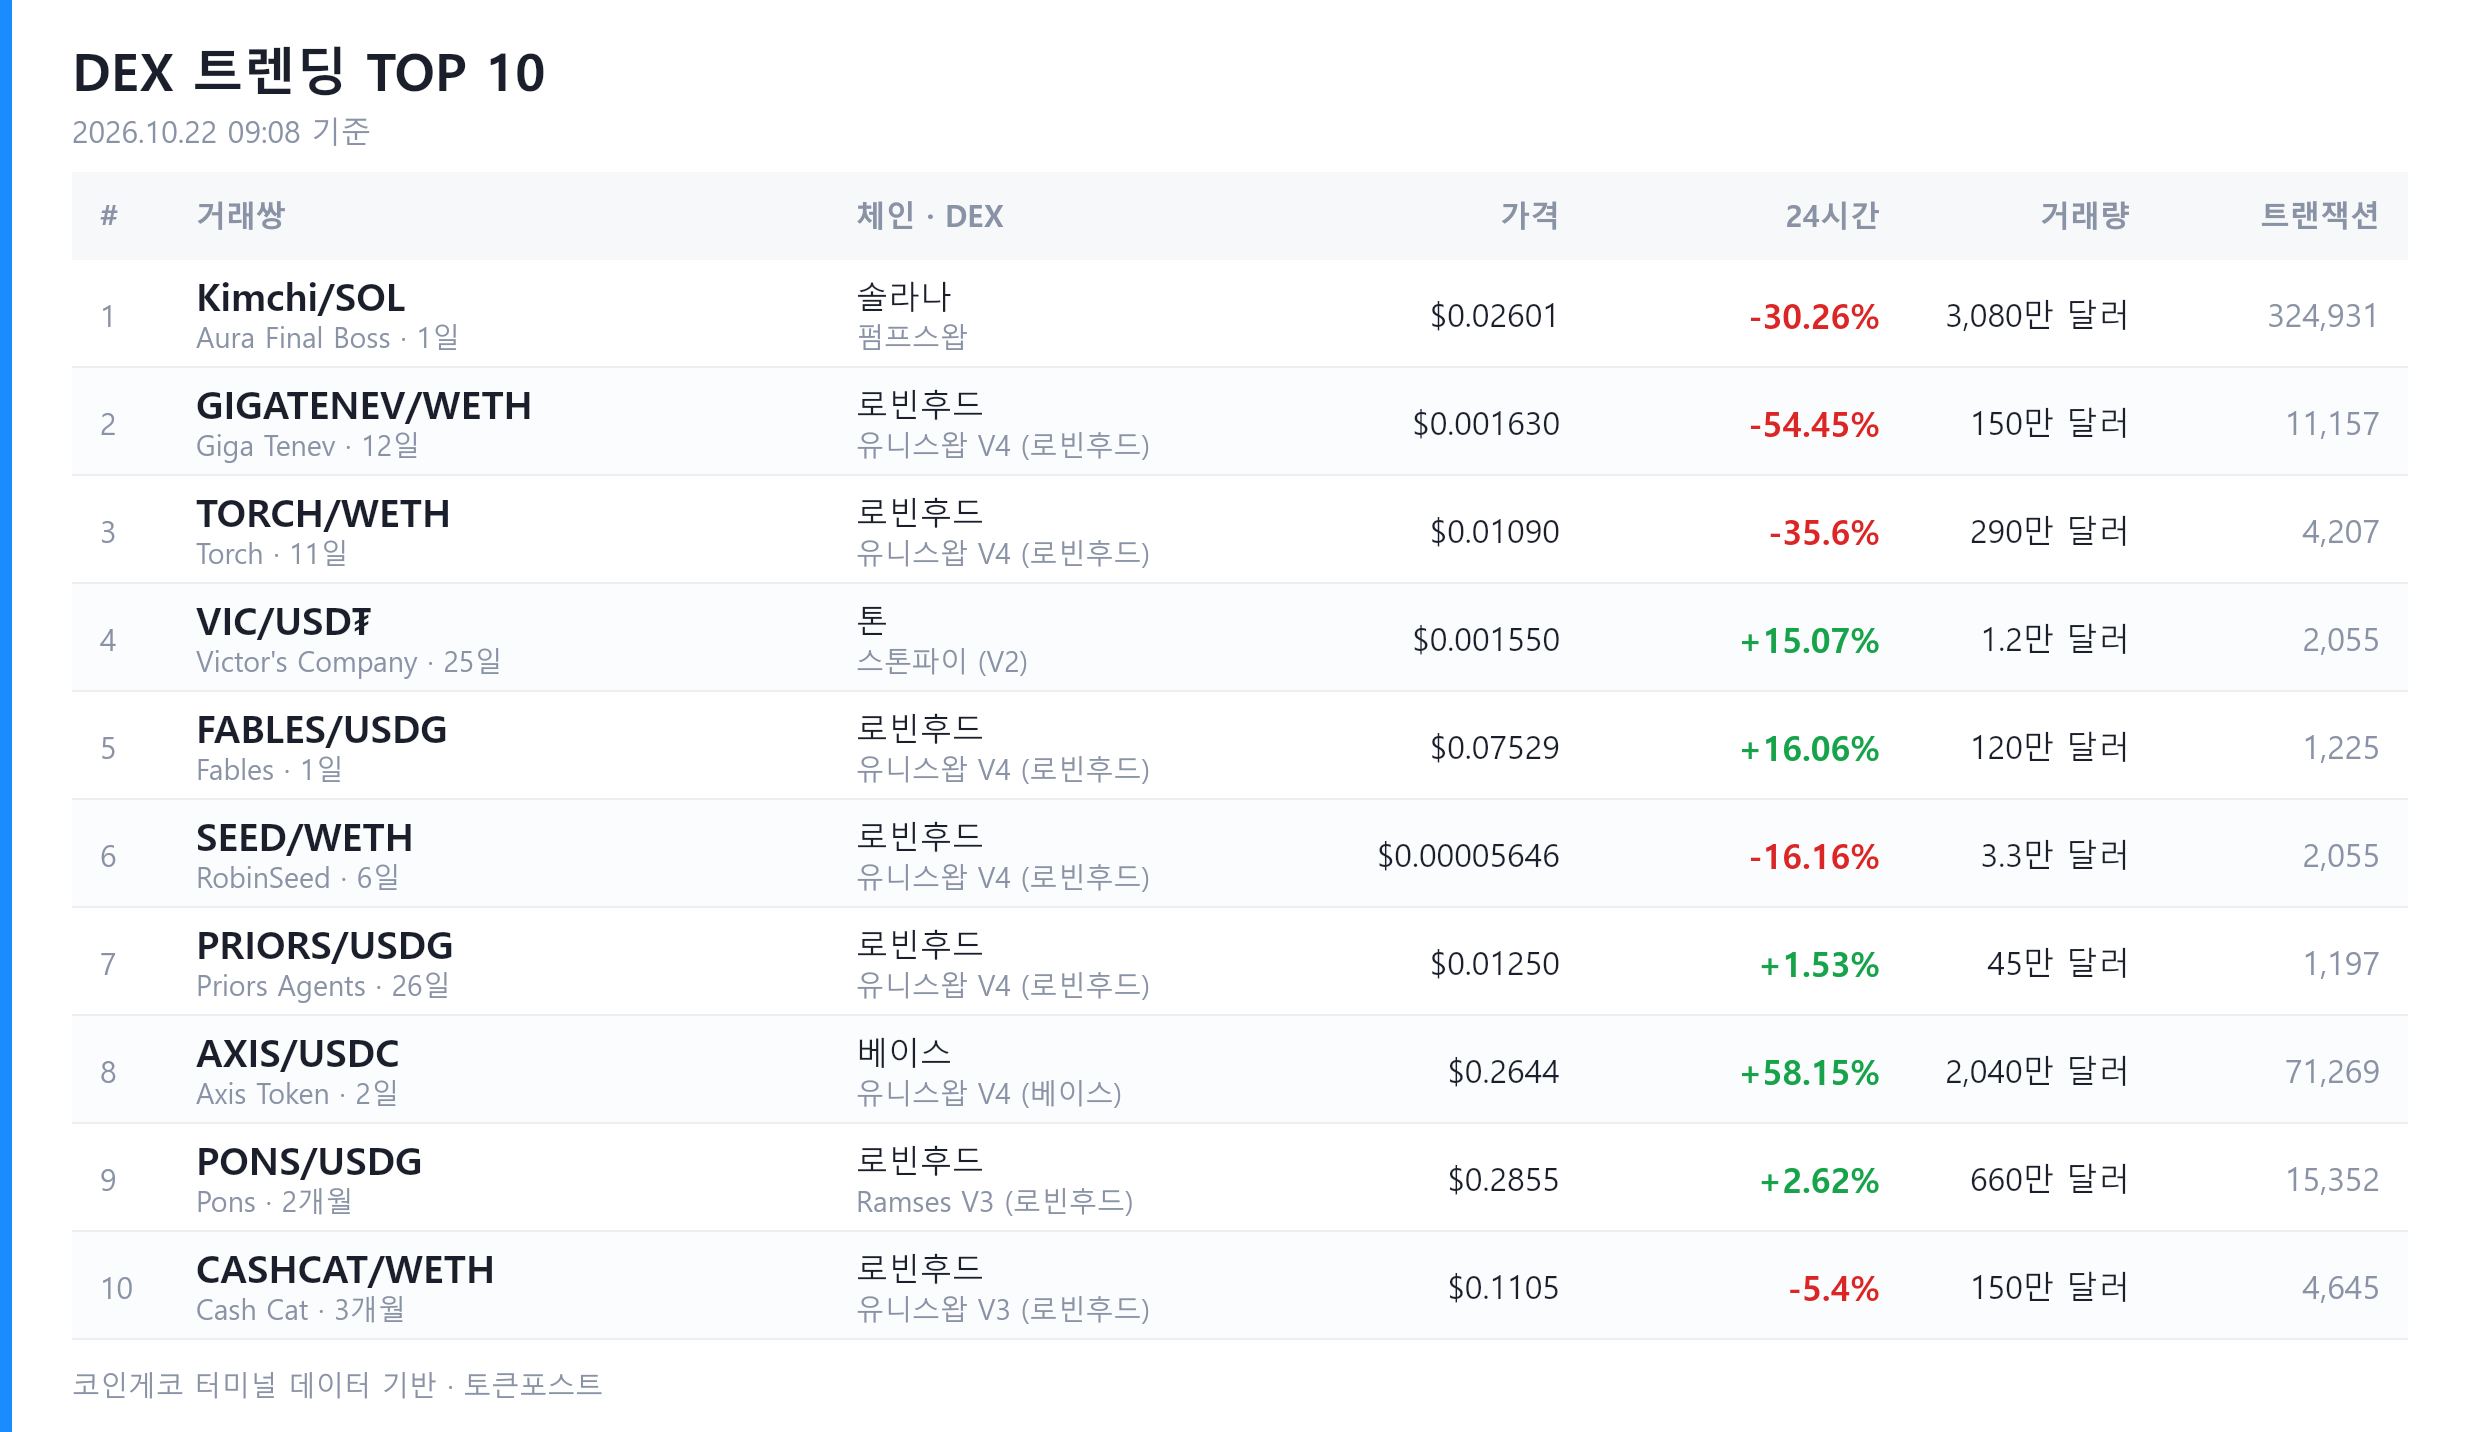
Task: Click the 2026.10.22 09:08 기준 timestamp
Action: click(x=221, y=131)
